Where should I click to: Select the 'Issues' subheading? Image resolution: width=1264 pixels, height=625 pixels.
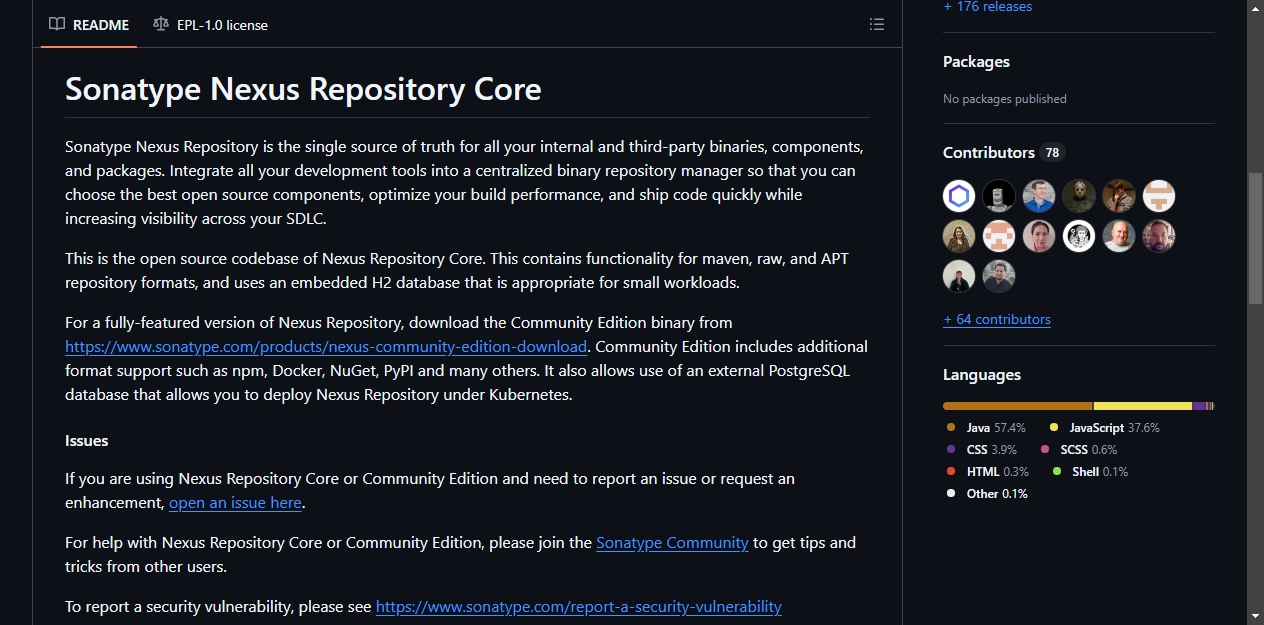pyautogui.click(x=87, y=441)
